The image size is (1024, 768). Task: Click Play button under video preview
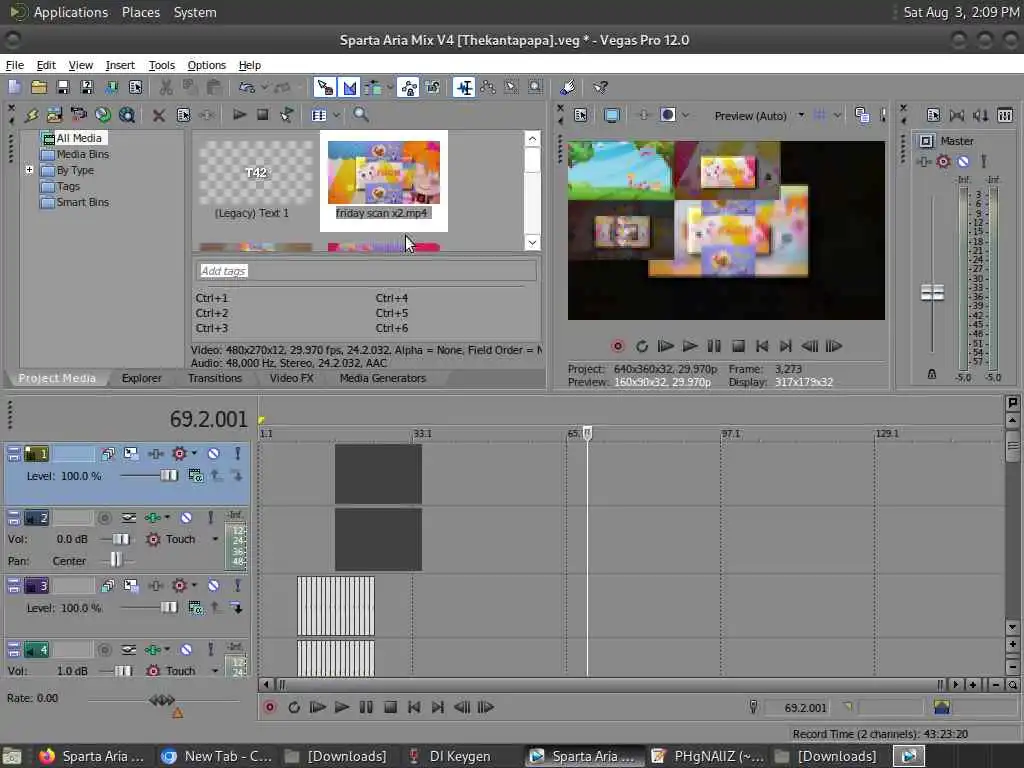click(690, 346)
